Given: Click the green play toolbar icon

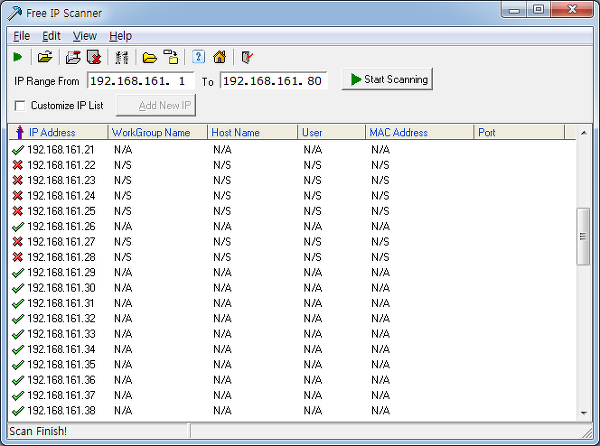Looking at the screenshot, I should 18,57.
